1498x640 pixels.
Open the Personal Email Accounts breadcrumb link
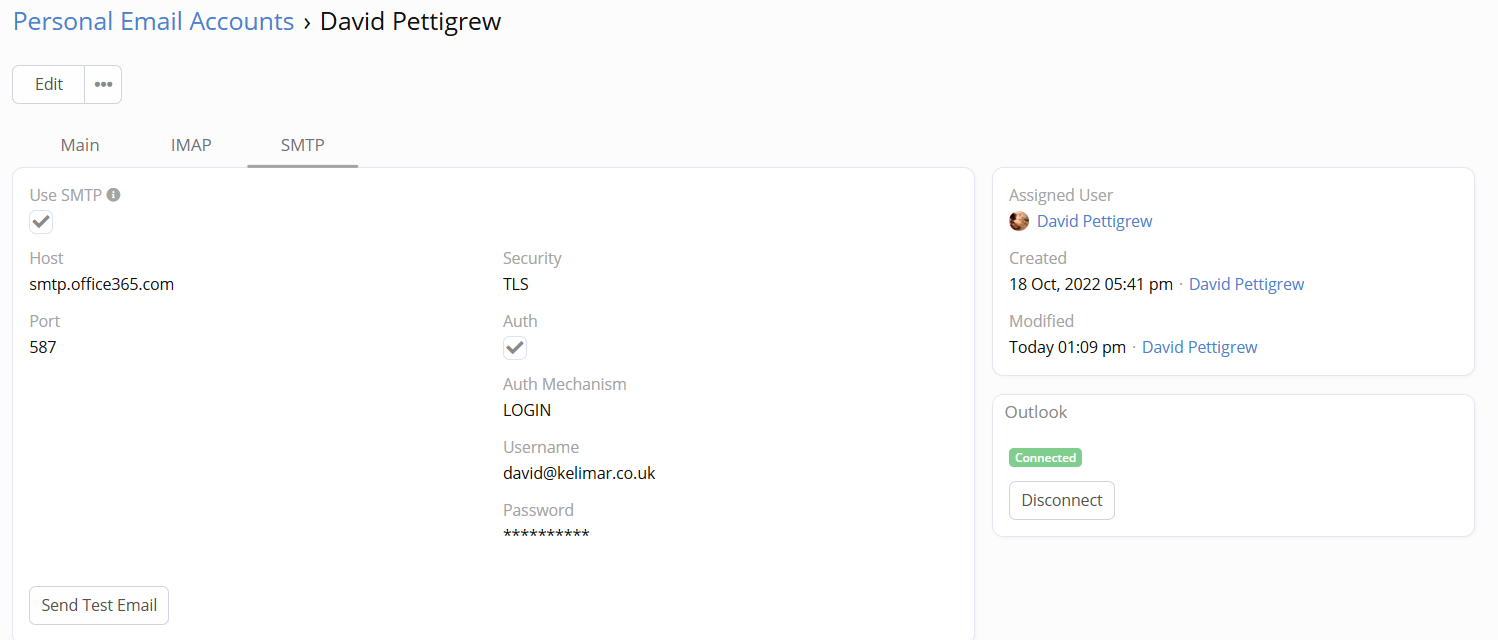[154, 21]
